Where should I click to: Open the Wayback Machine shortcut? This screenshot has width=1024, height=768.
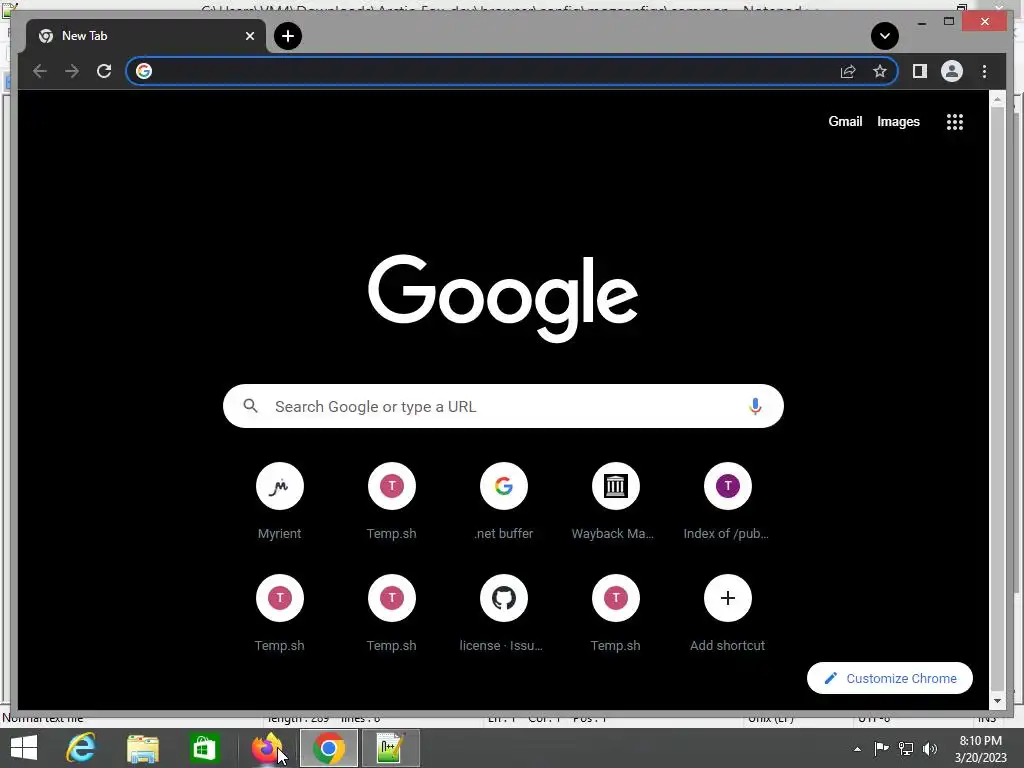coord(615,502)
